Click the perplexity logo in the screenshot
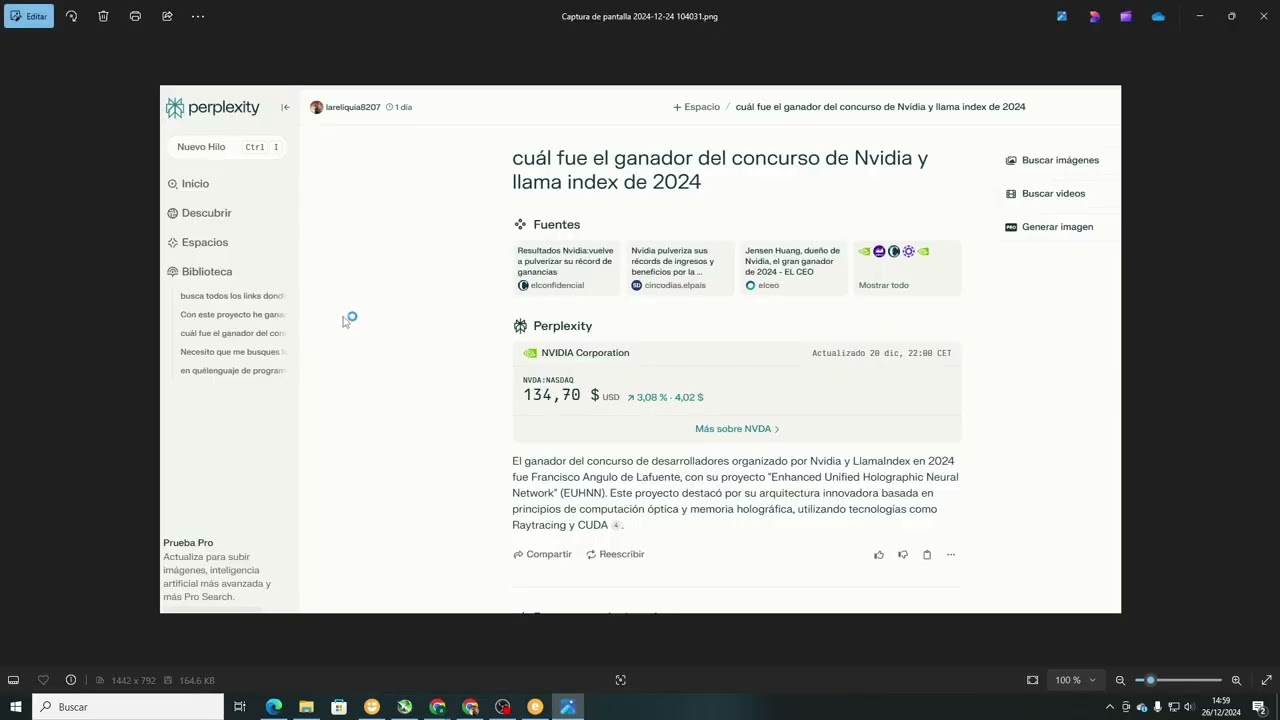 pos(212,107)
